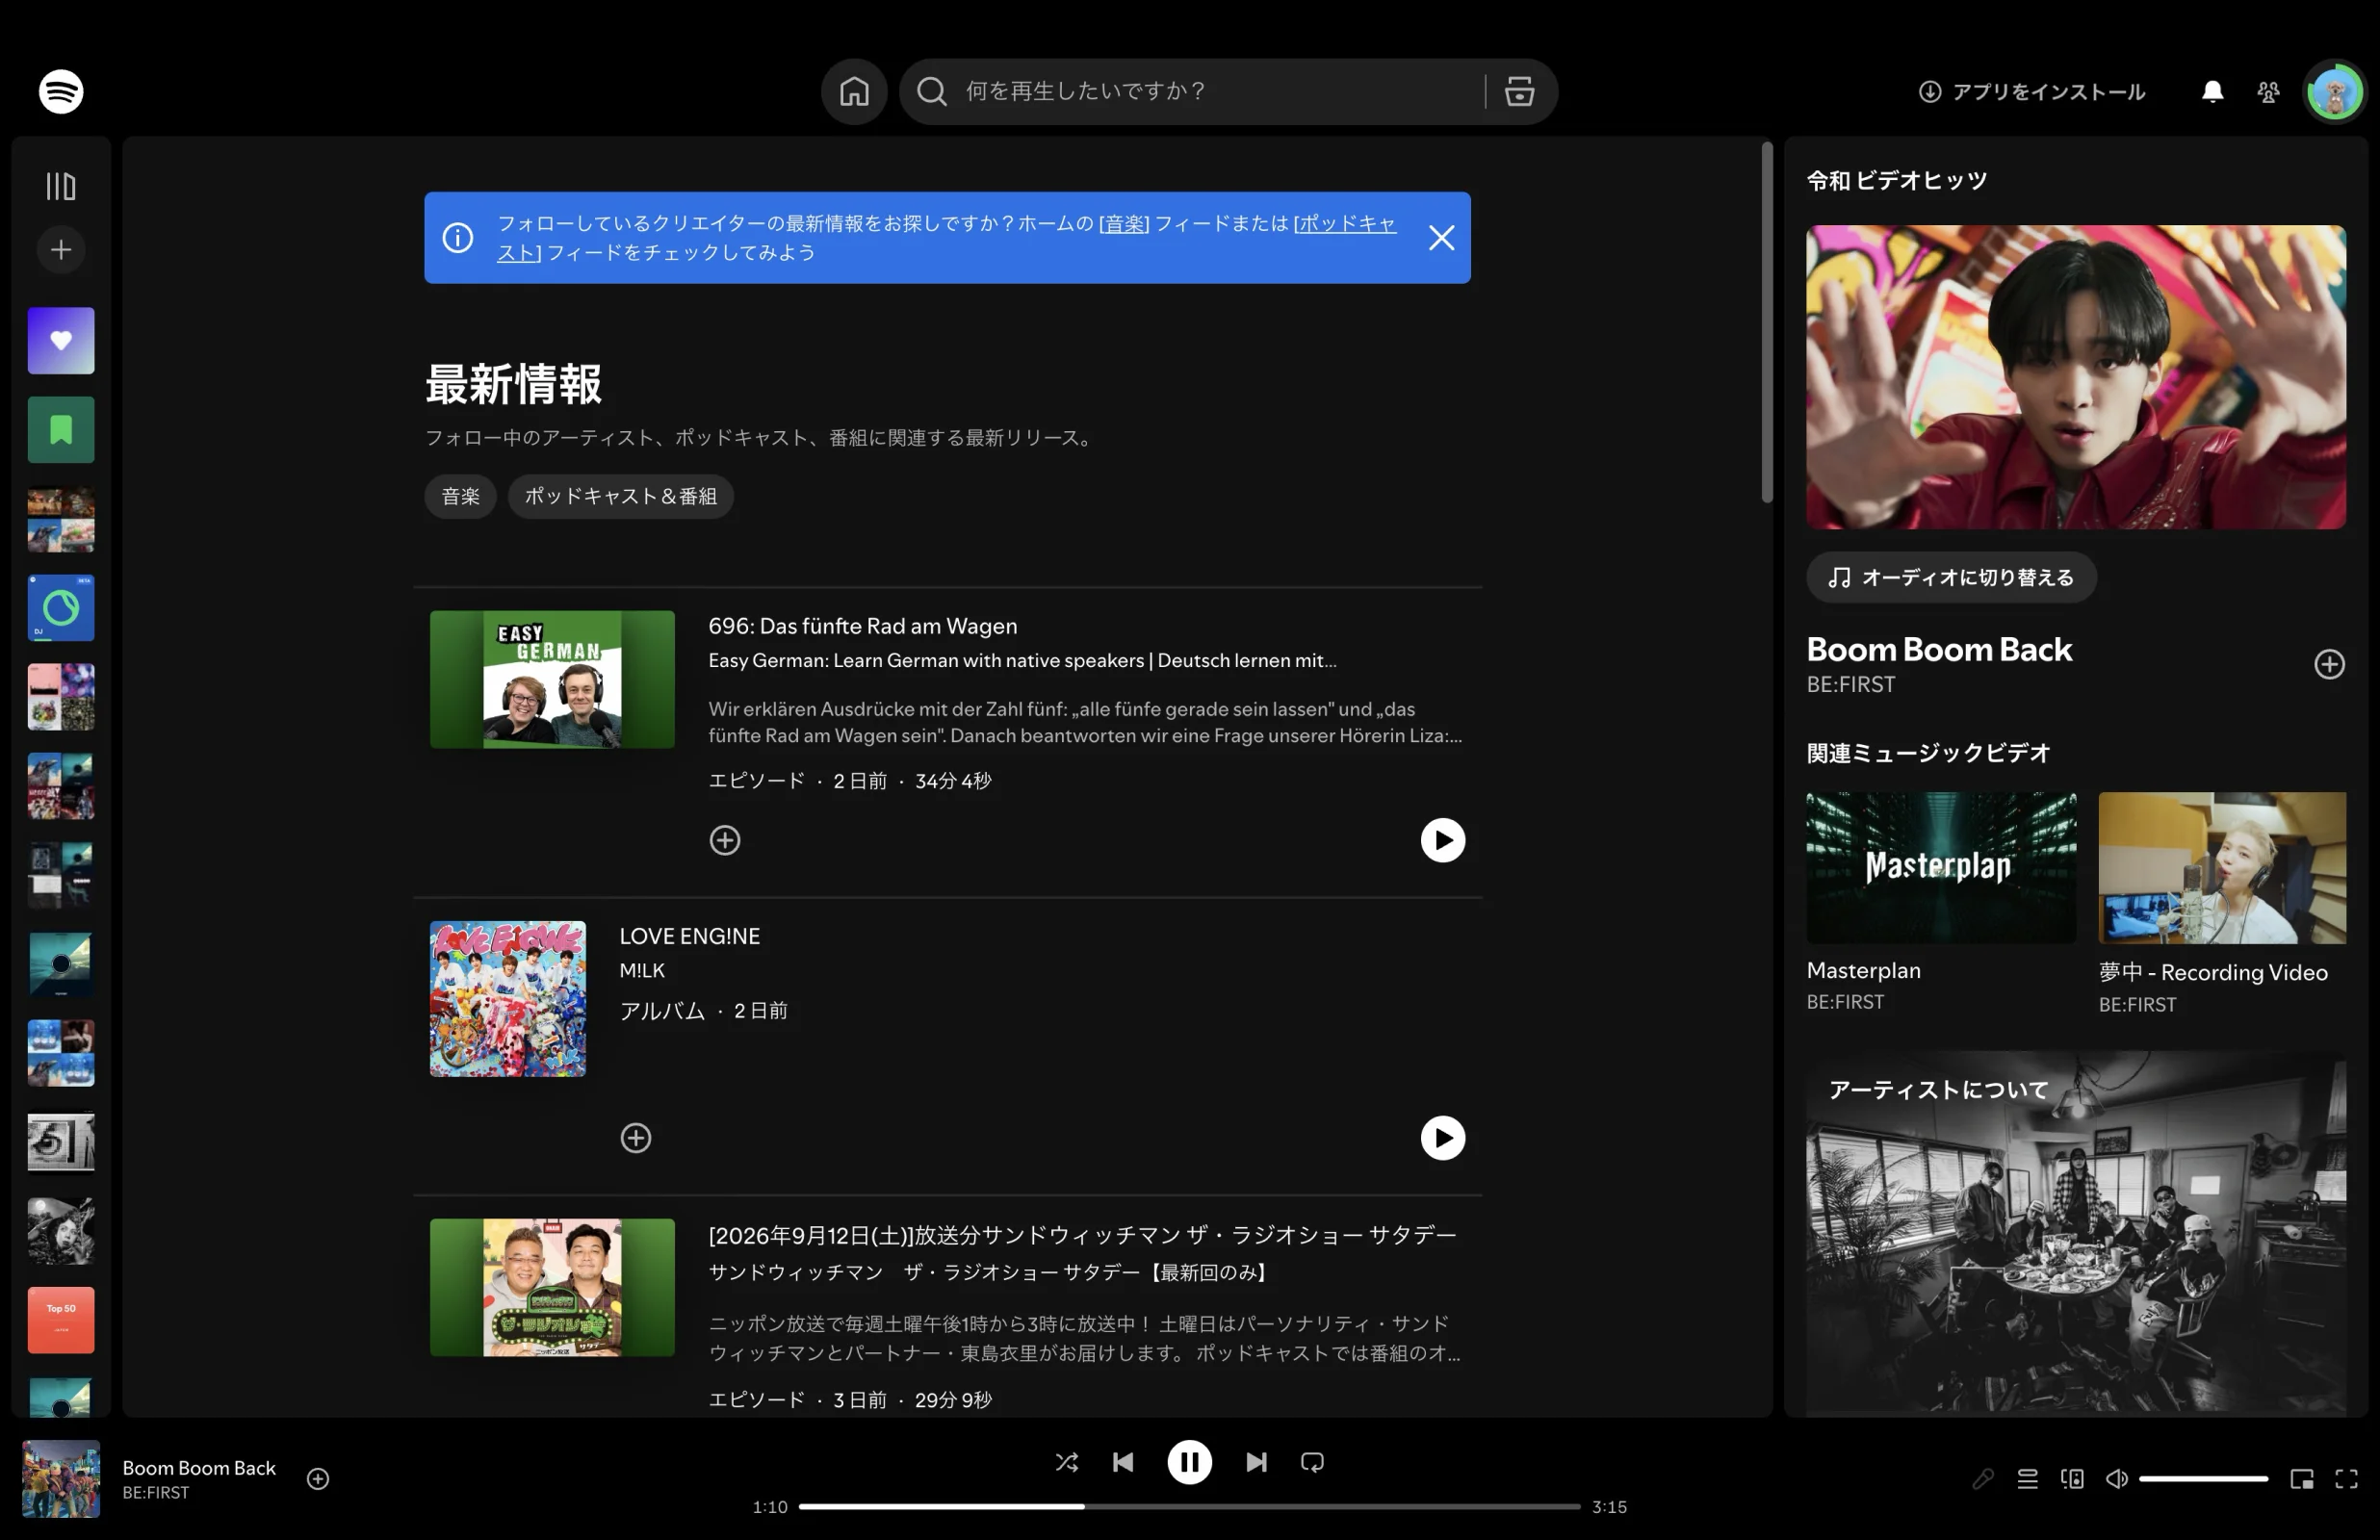The height and width of the screenshot is (1540, 2380).
Task: Click the main content scrollbar
Action: point(1766,322)
